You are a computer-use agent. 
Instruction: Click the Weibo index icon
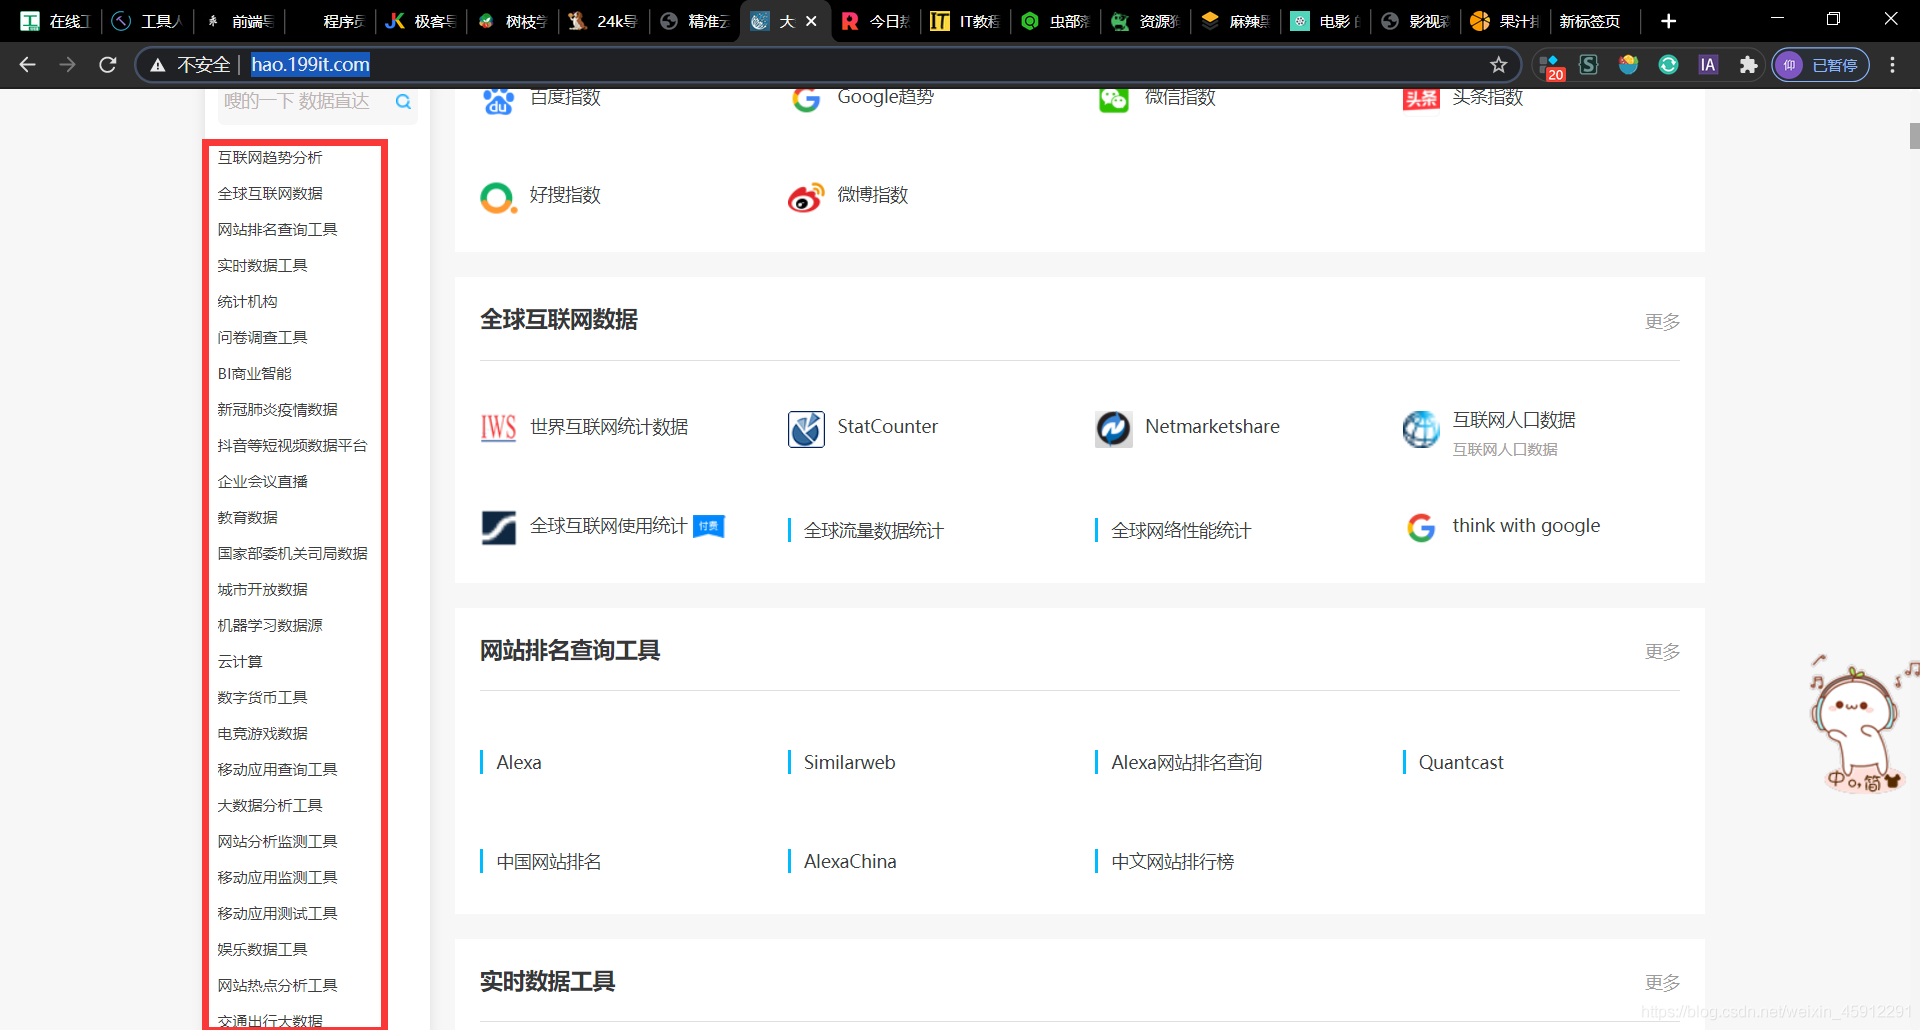tap(806, 197)
